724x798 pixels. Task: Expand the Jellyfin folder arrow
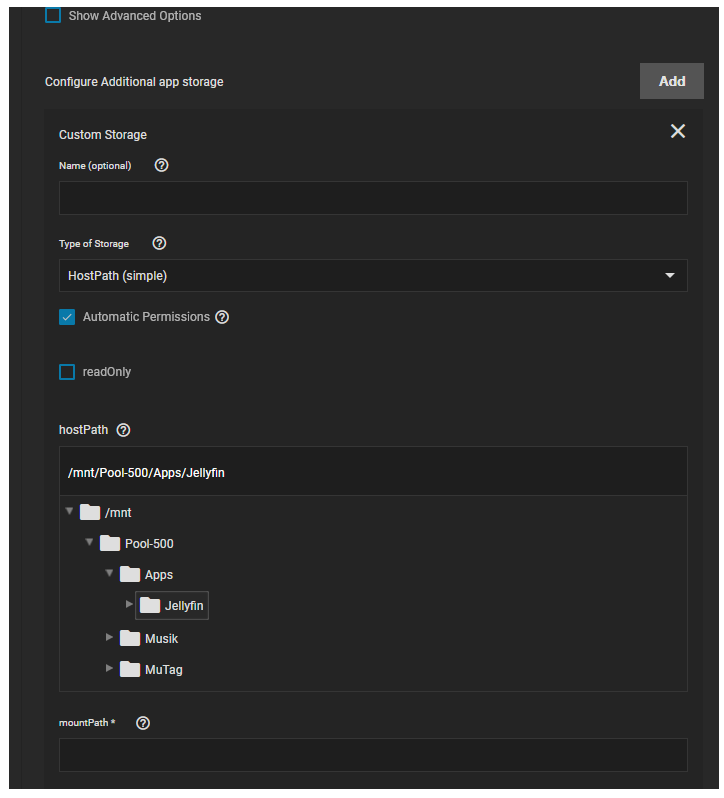pyautogui.click(x=129, y=604)
